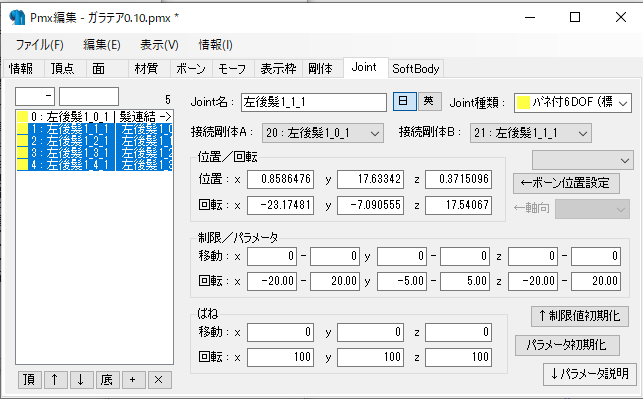The image size is (643, 399).
Task: Move joint to bottom with 底 button
Action: click(107, 380)
